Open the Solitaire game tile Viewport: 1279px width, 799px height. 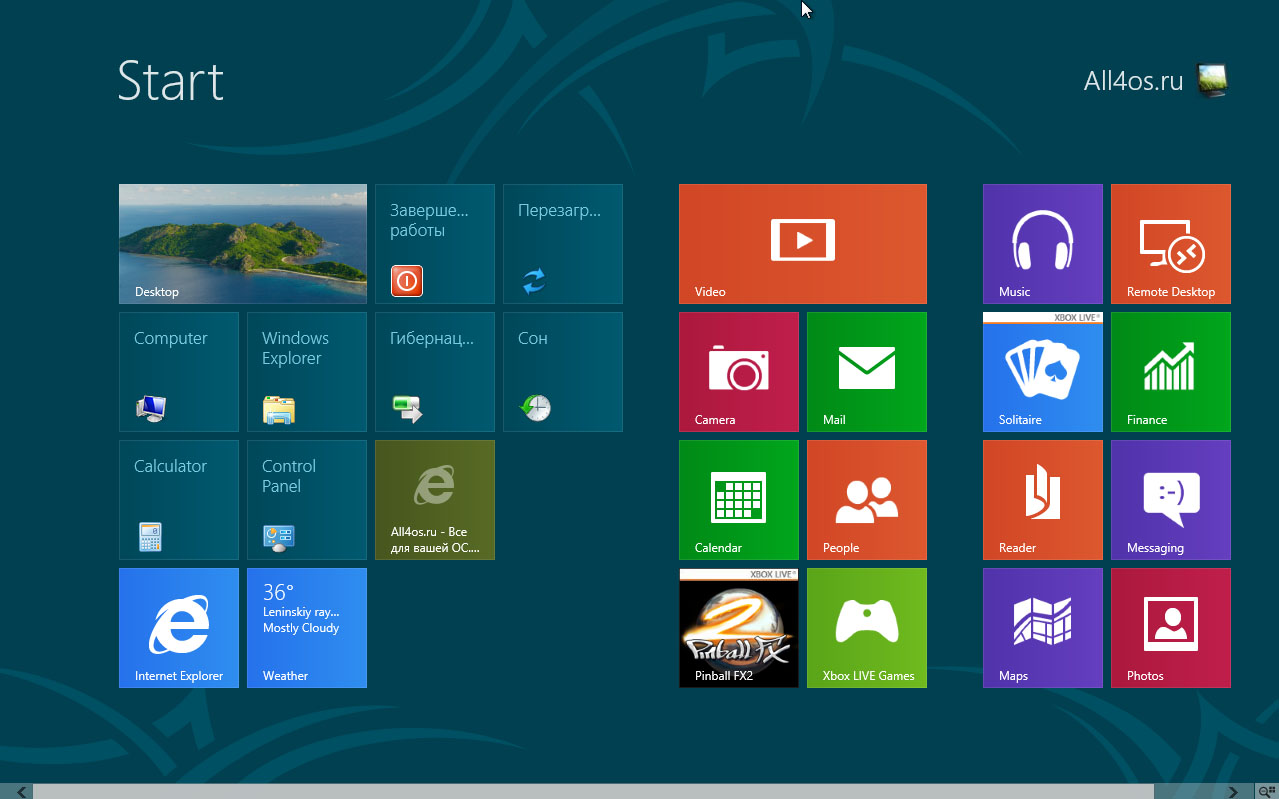click(1043, 372)
